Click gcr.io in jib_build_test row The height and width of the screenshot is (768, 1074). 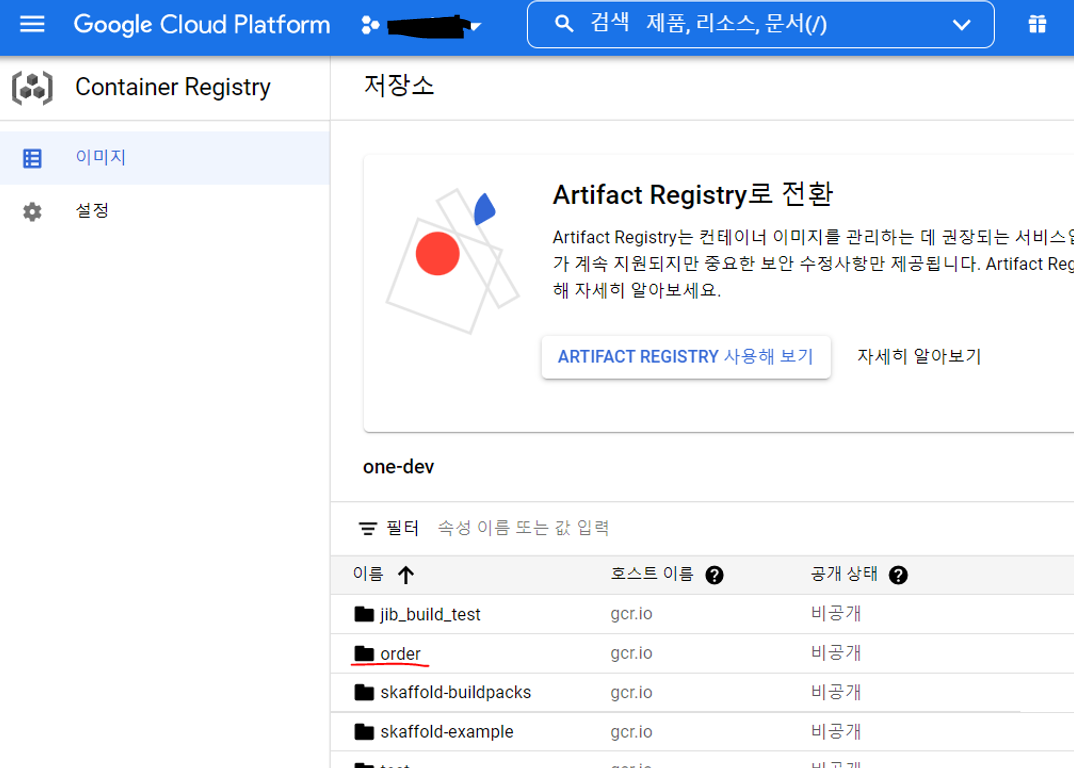[631, 614]
